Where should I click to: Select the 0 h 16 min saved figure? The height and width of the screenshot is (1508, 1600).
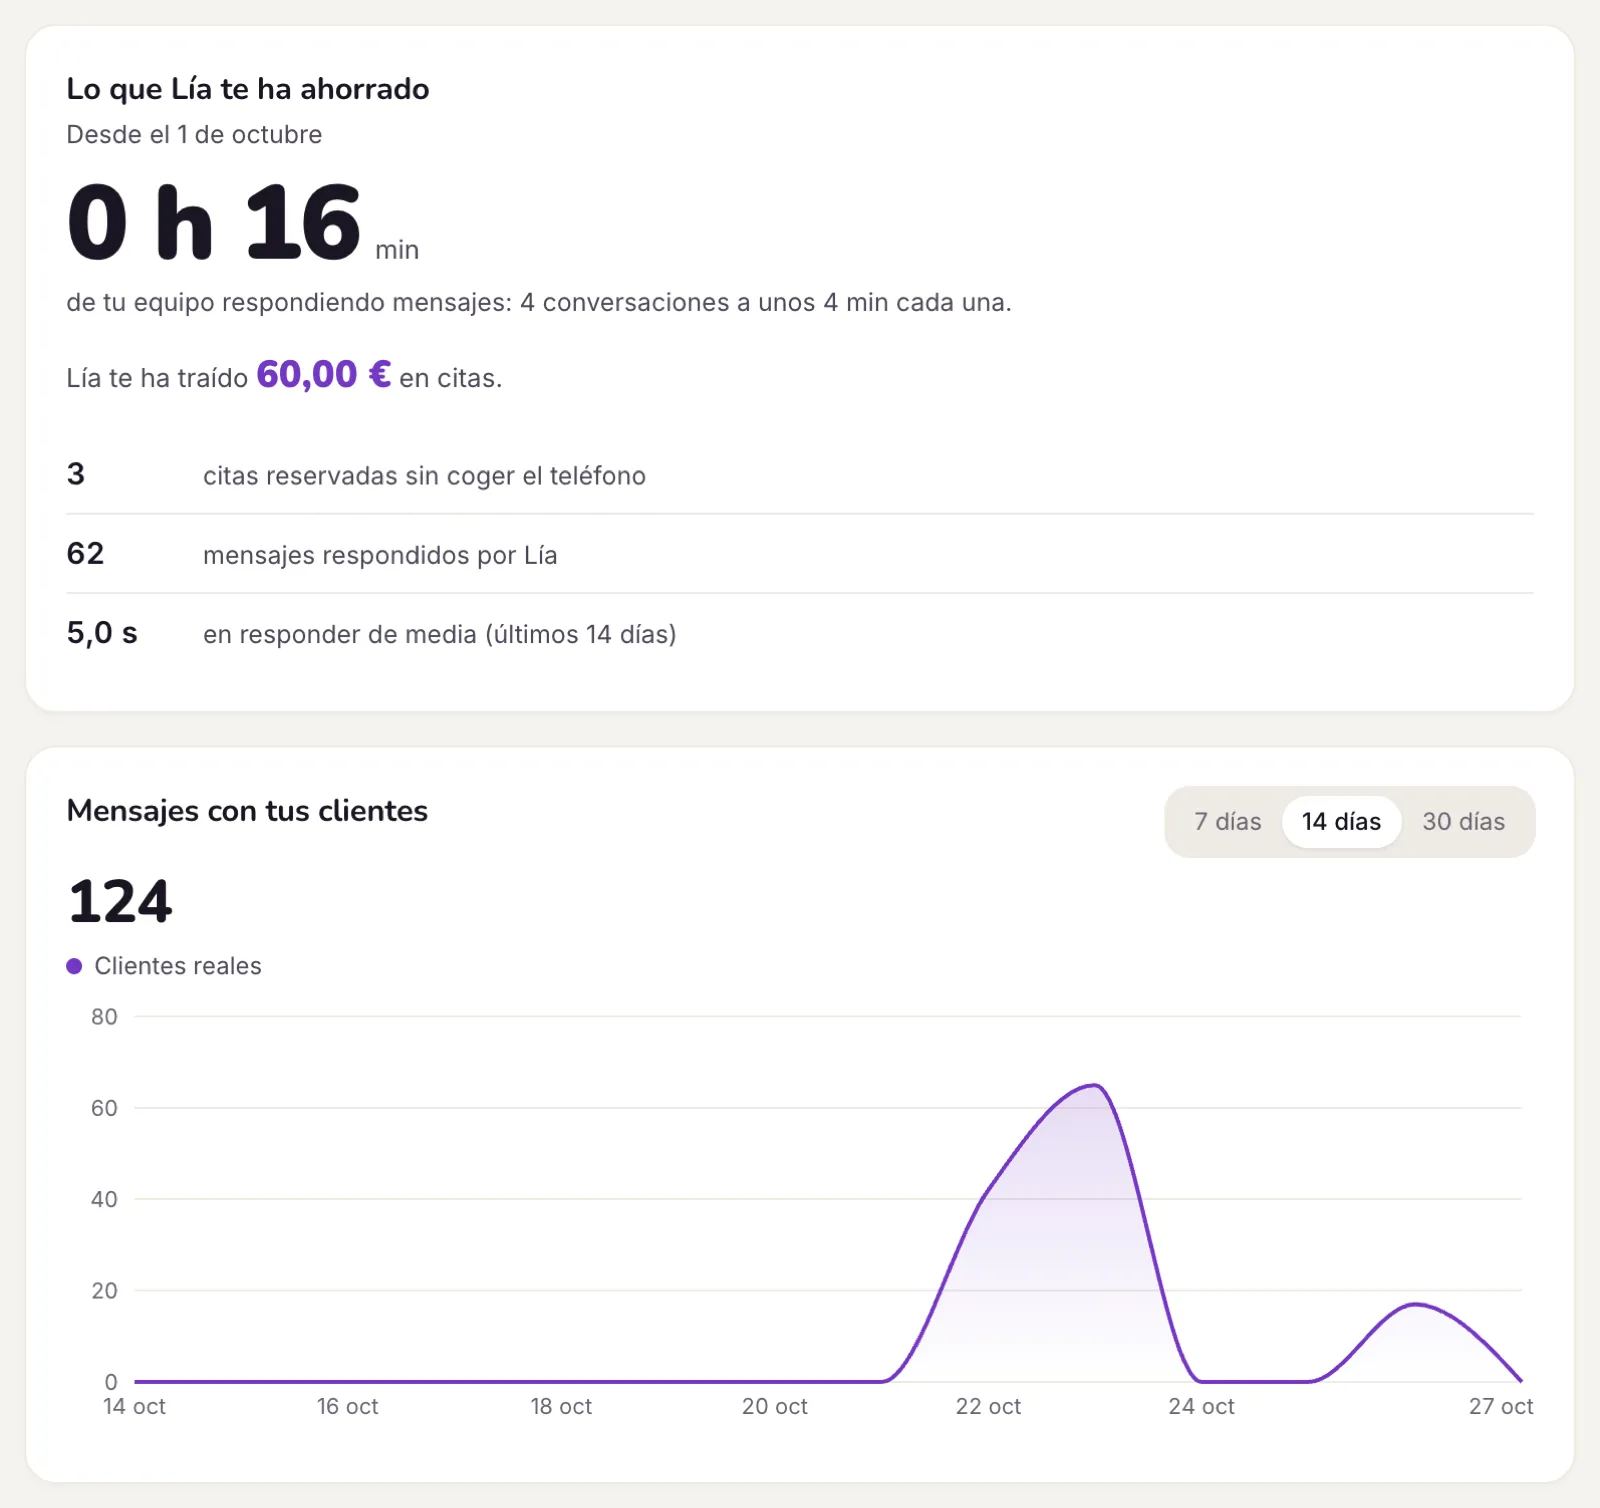pyautogui.click(x=243, y=222)
